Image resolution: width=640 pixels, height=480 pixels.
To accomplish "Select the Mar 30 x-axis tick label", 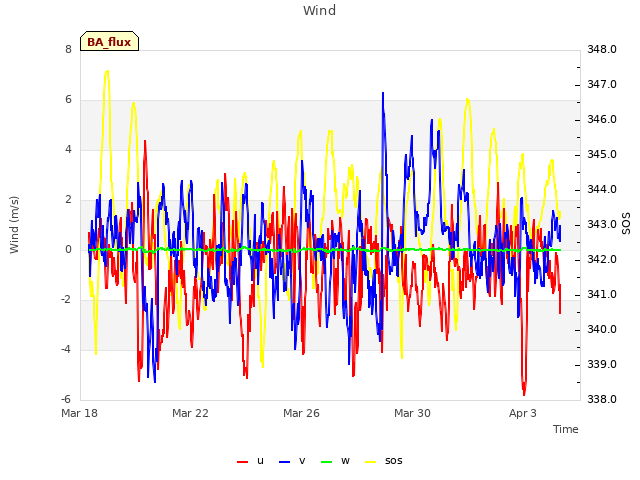I will pyautogui.click(x=412, y=413).
